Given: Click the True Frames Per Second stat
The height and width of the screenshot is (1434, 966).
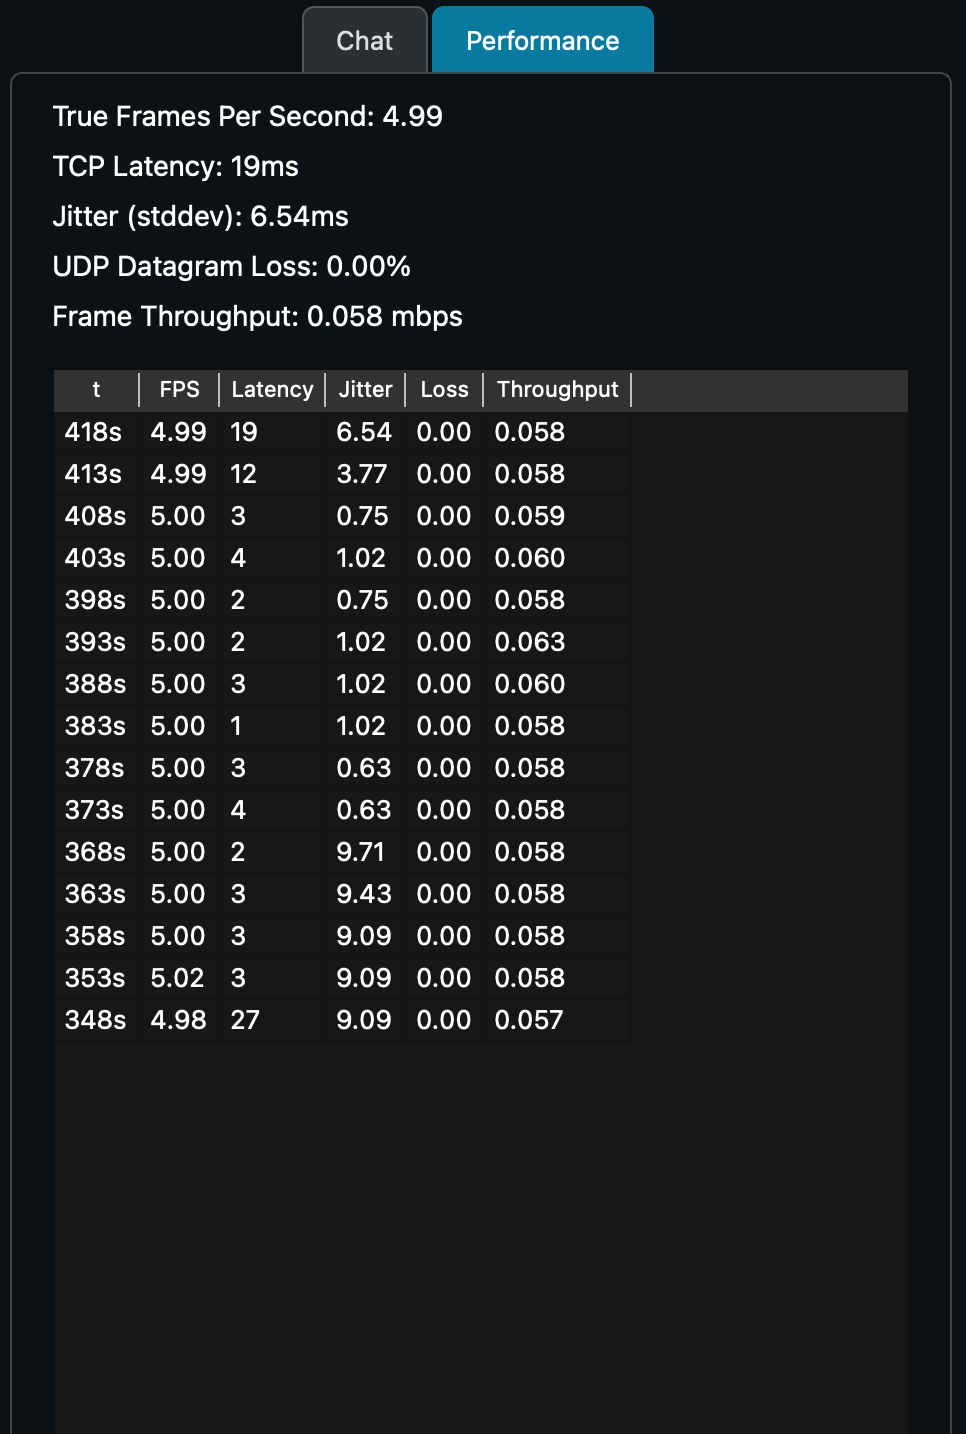Looking at the screenshot, I should click(x=248, y=116).
